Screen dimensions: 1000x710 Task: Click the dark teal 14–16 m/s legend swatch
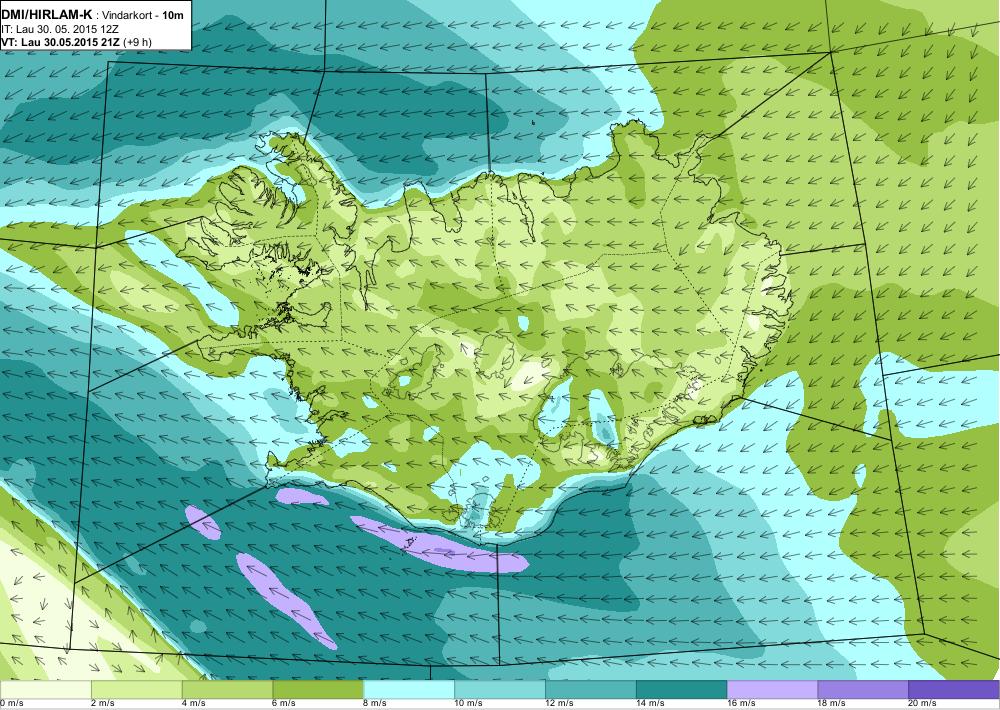tap(682, 690)
